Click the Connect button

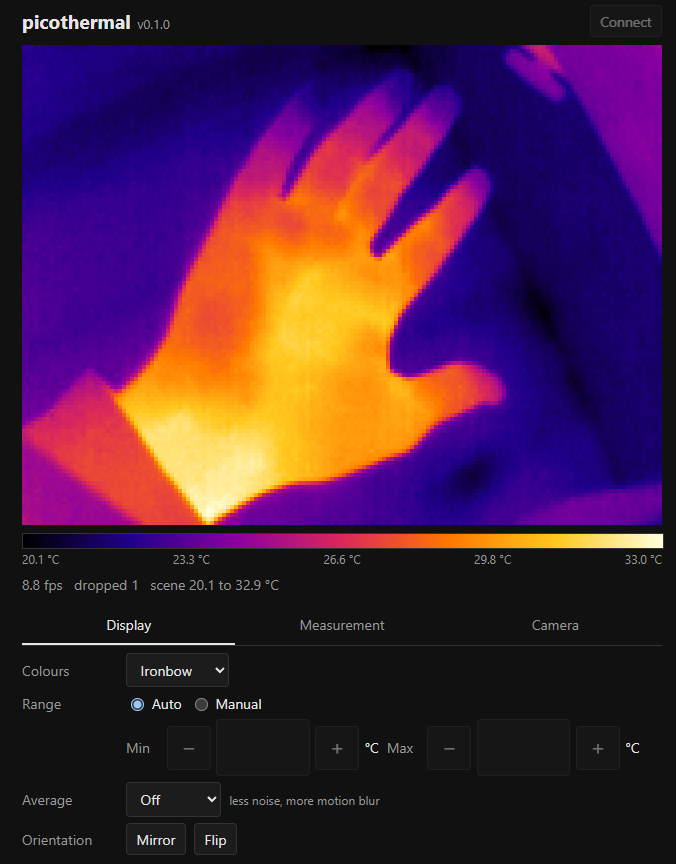[x=625, y=21]
